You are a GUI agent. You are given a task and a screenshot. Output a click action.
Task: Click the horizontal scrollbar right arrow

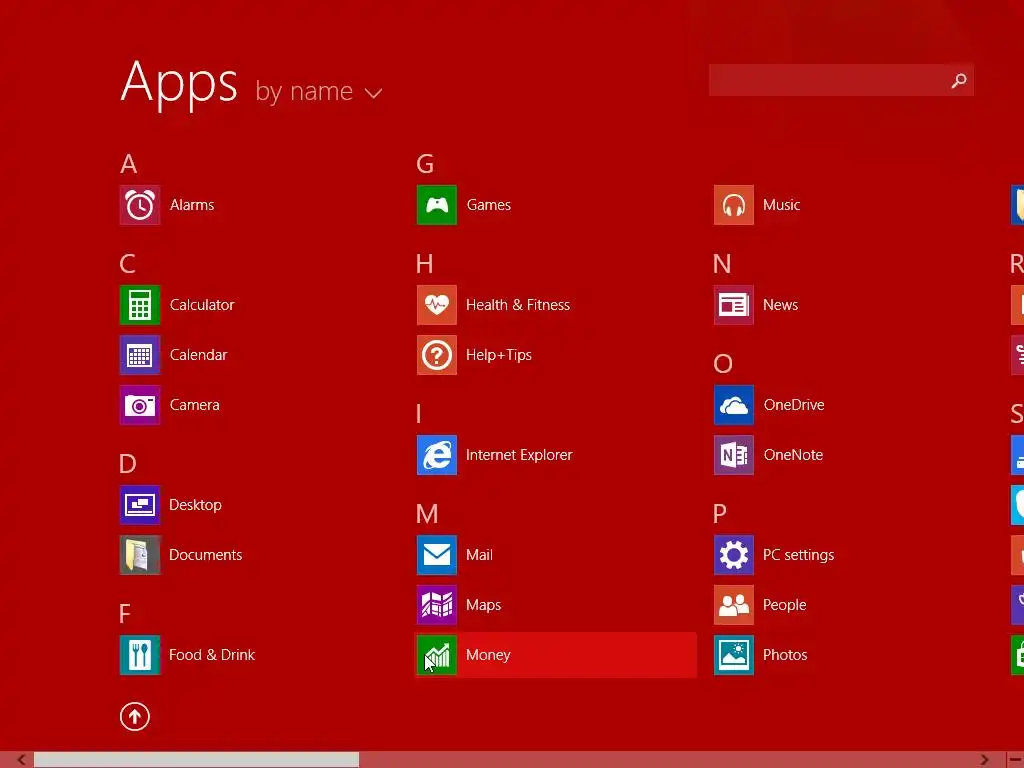pos(985,760)
